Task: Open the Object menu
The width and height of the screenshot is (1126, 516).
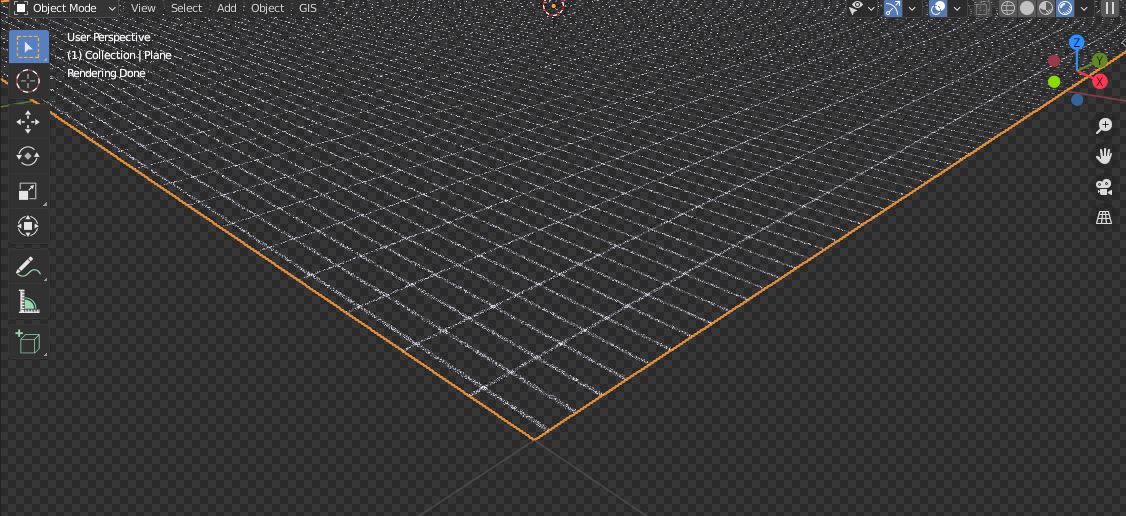Action: 267,8
